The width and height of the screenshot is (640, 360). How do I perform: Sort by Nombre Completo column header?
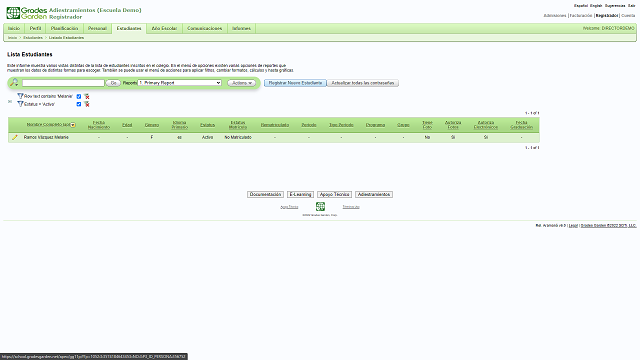tap(48, 124)
